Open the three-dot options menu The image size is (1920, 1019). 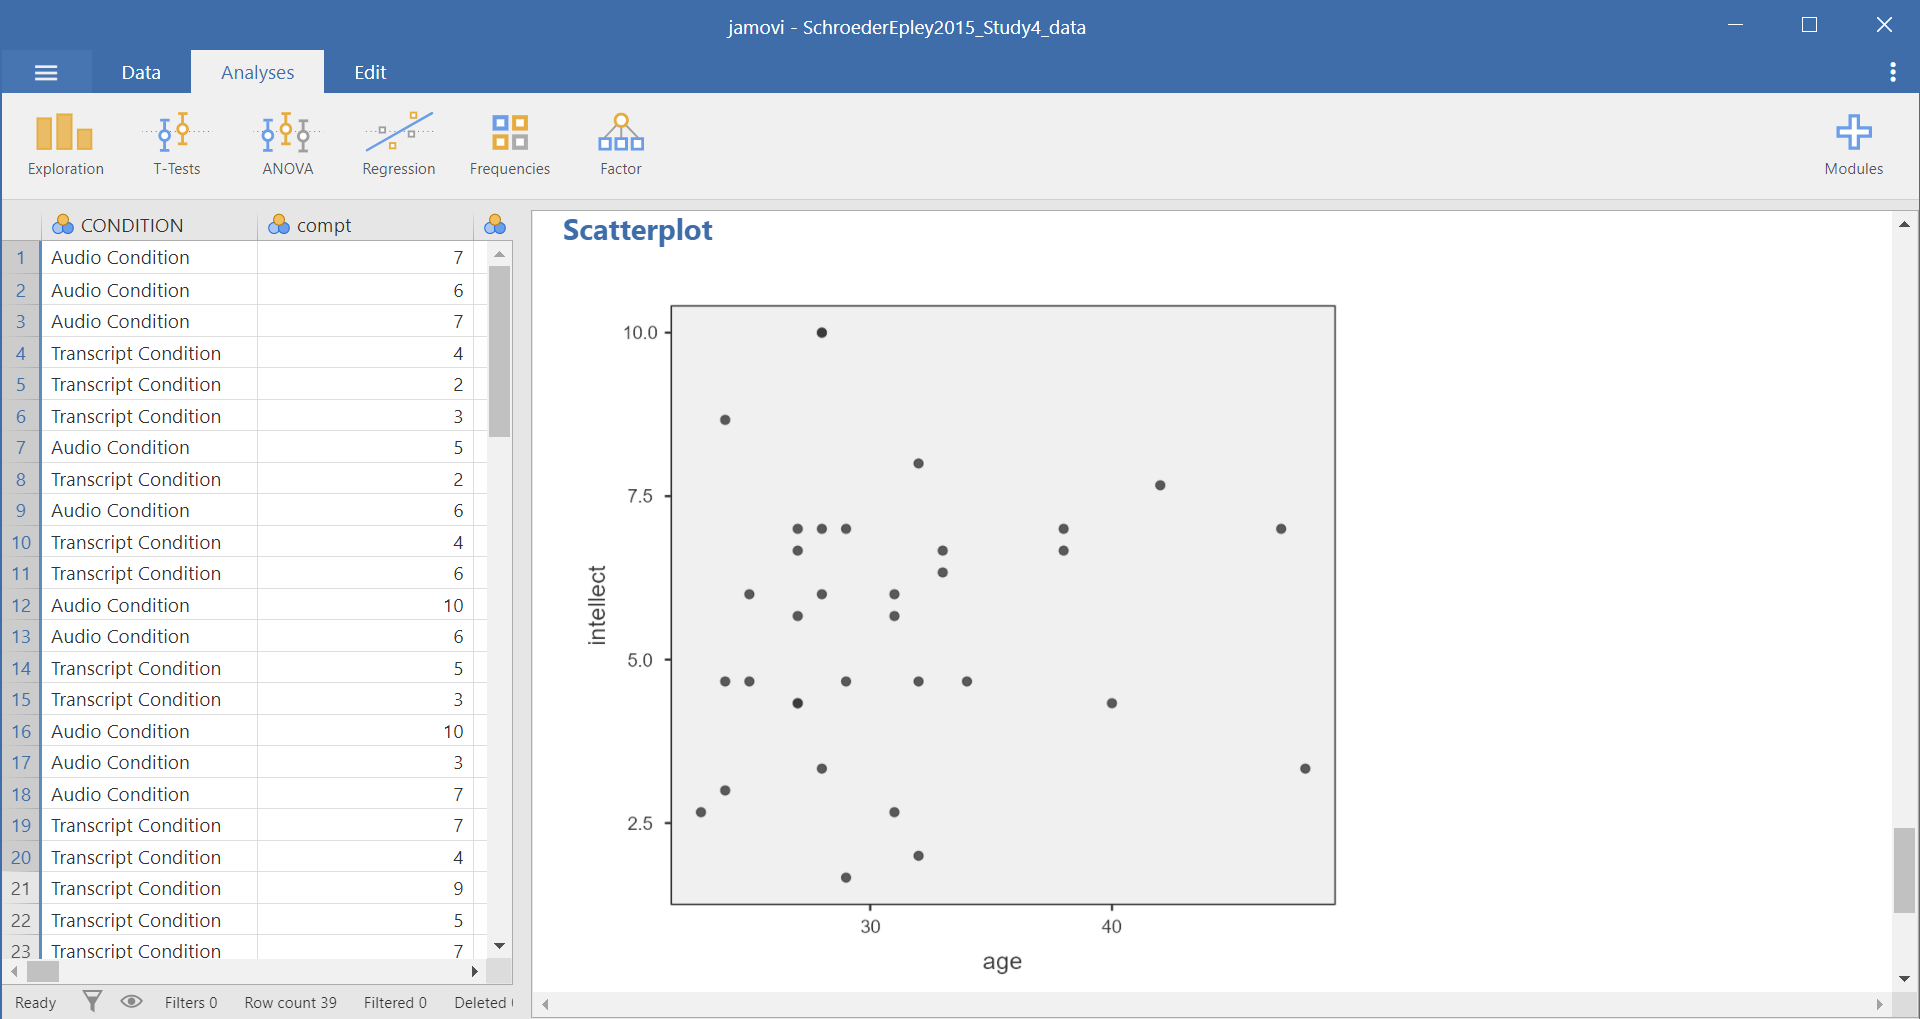[1892, 72]
